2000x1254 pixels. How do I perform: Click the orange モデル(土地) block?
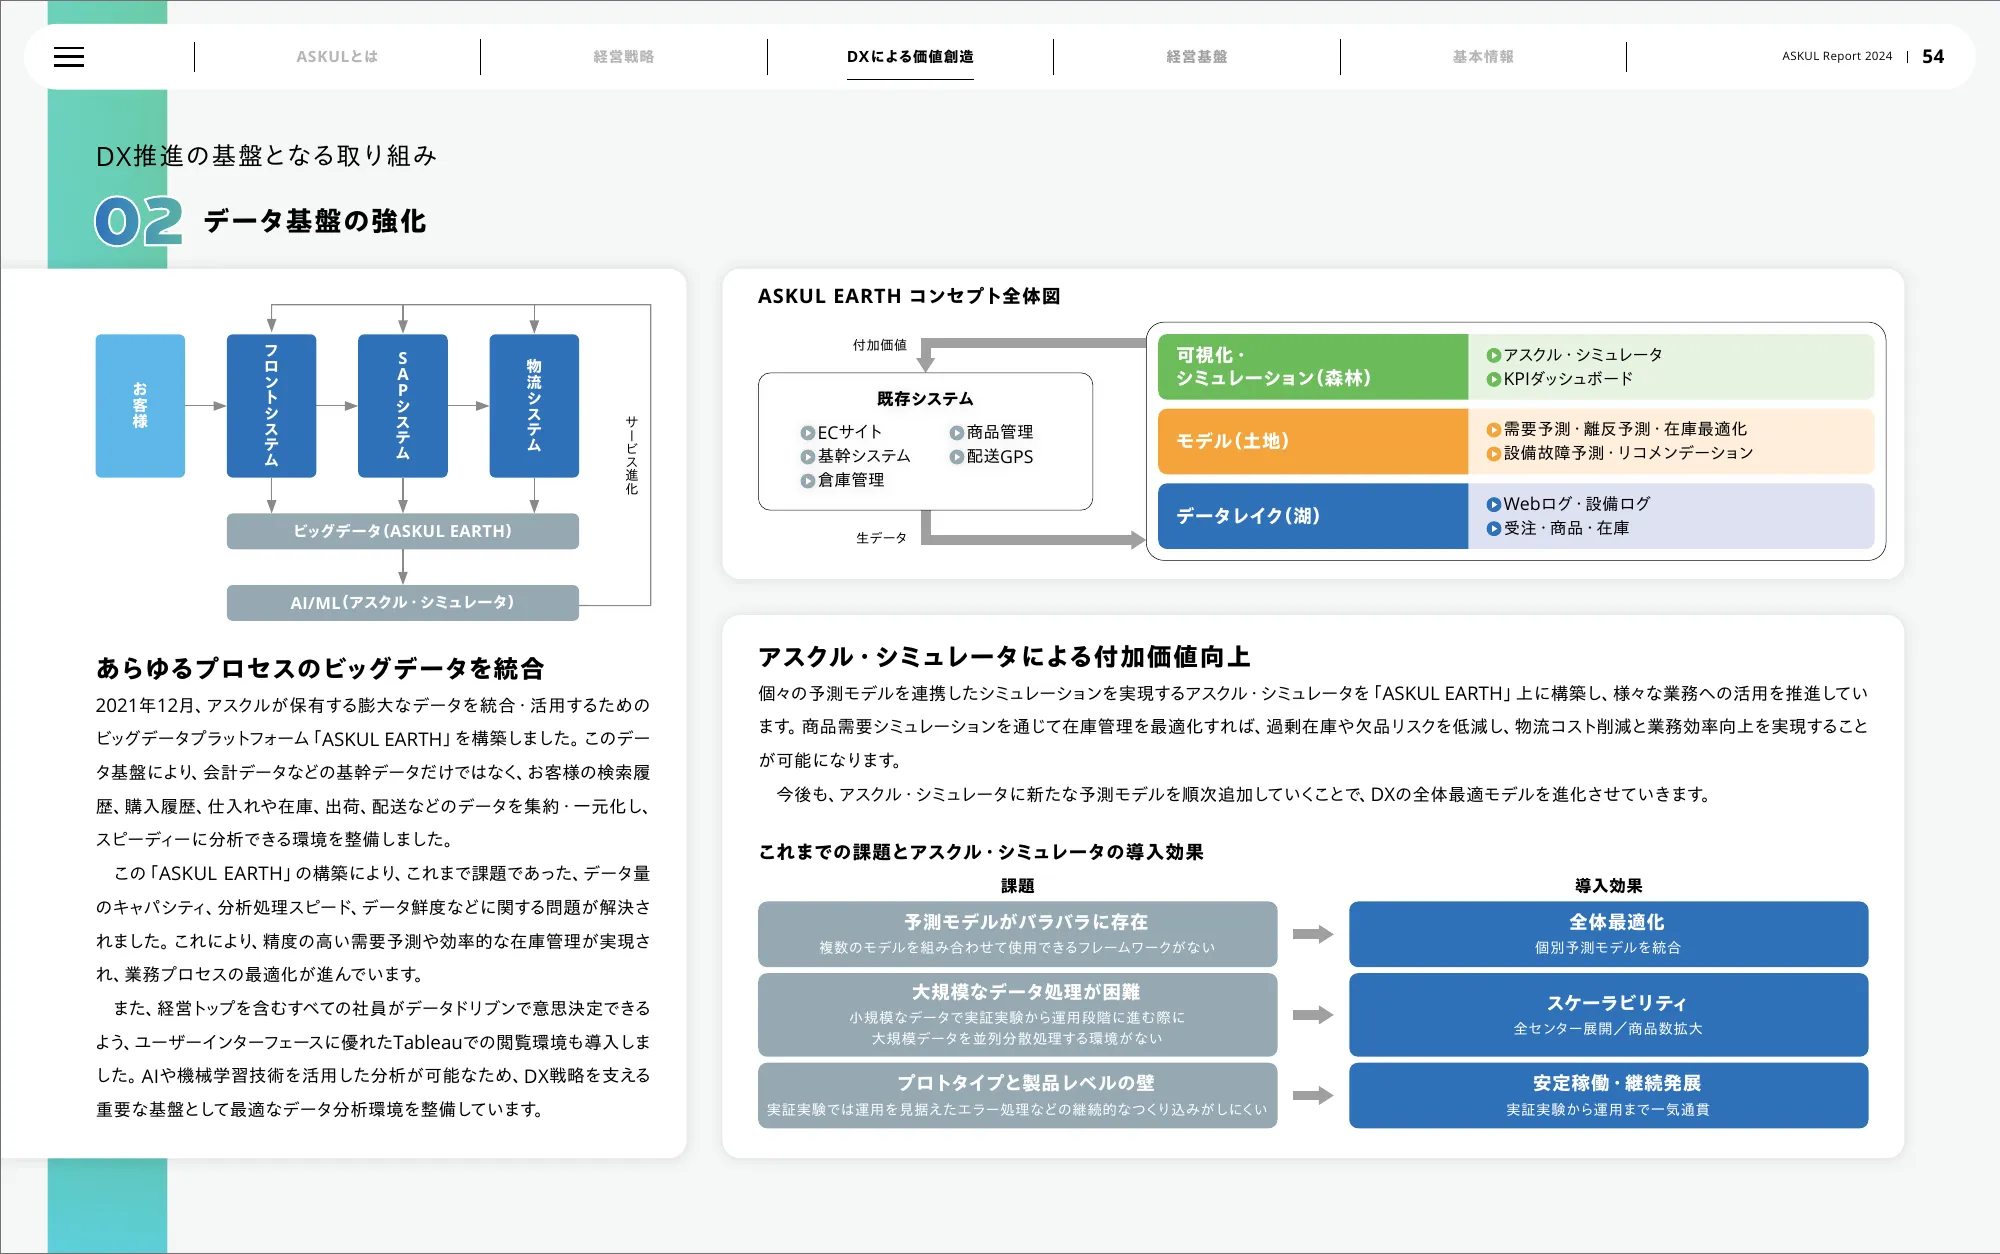(x=1312, y=441)
